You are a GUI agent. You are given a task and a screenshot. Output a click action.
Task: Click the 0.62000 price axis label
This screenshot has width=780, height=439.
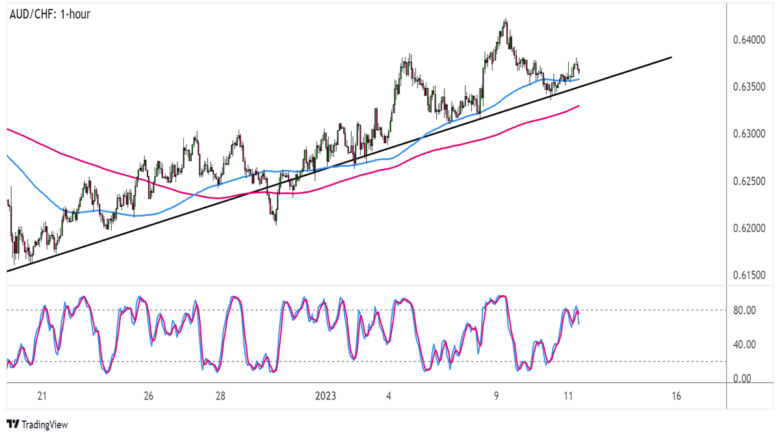tap(748, 228)
